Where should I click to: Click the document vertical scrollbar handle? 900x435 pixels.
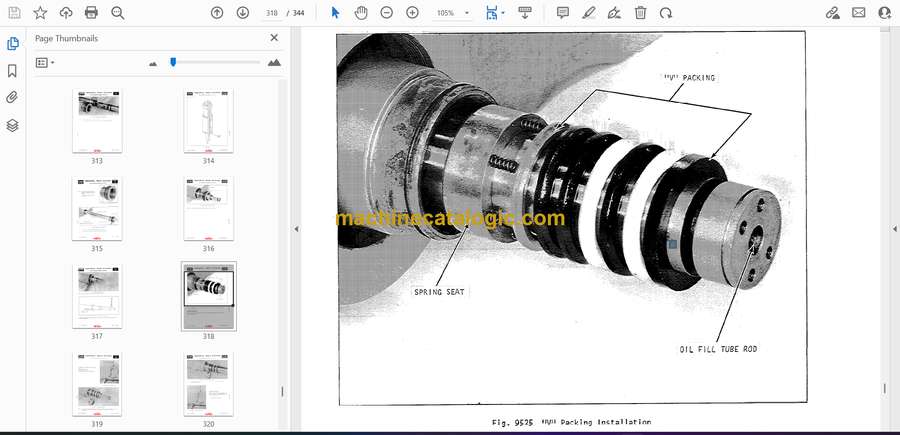click(x=884, y=389)
